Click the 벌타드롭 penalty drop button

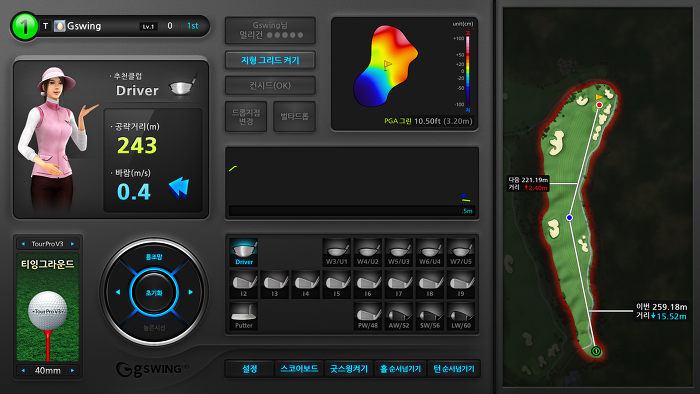click(294, 116)
